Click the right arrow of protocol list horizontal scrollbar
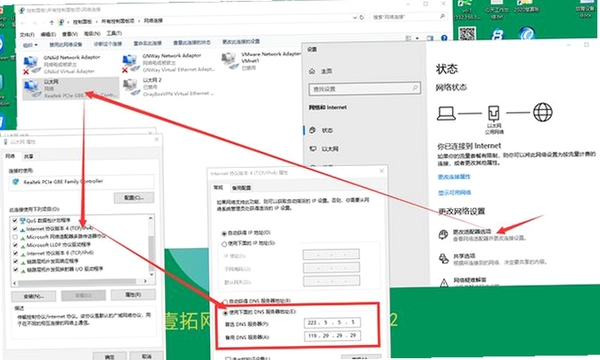Screen dimensions: 600x360 [145, 281]
